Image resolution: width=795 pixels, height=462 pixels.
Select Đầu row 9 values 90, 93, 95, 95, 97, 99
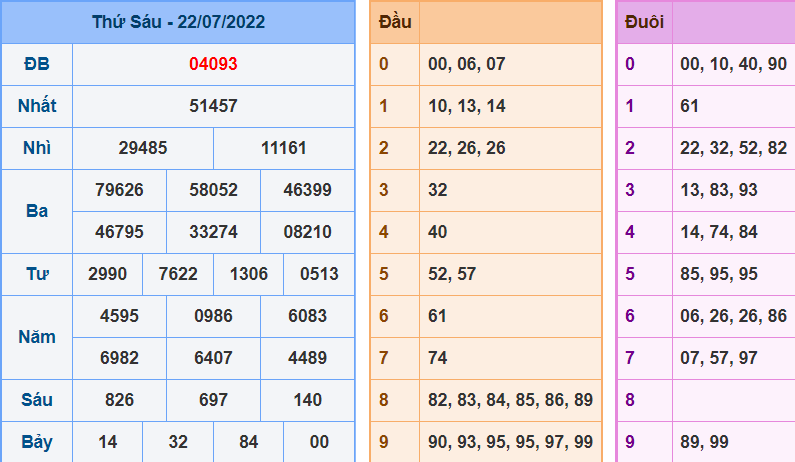(x=511, y=442)
